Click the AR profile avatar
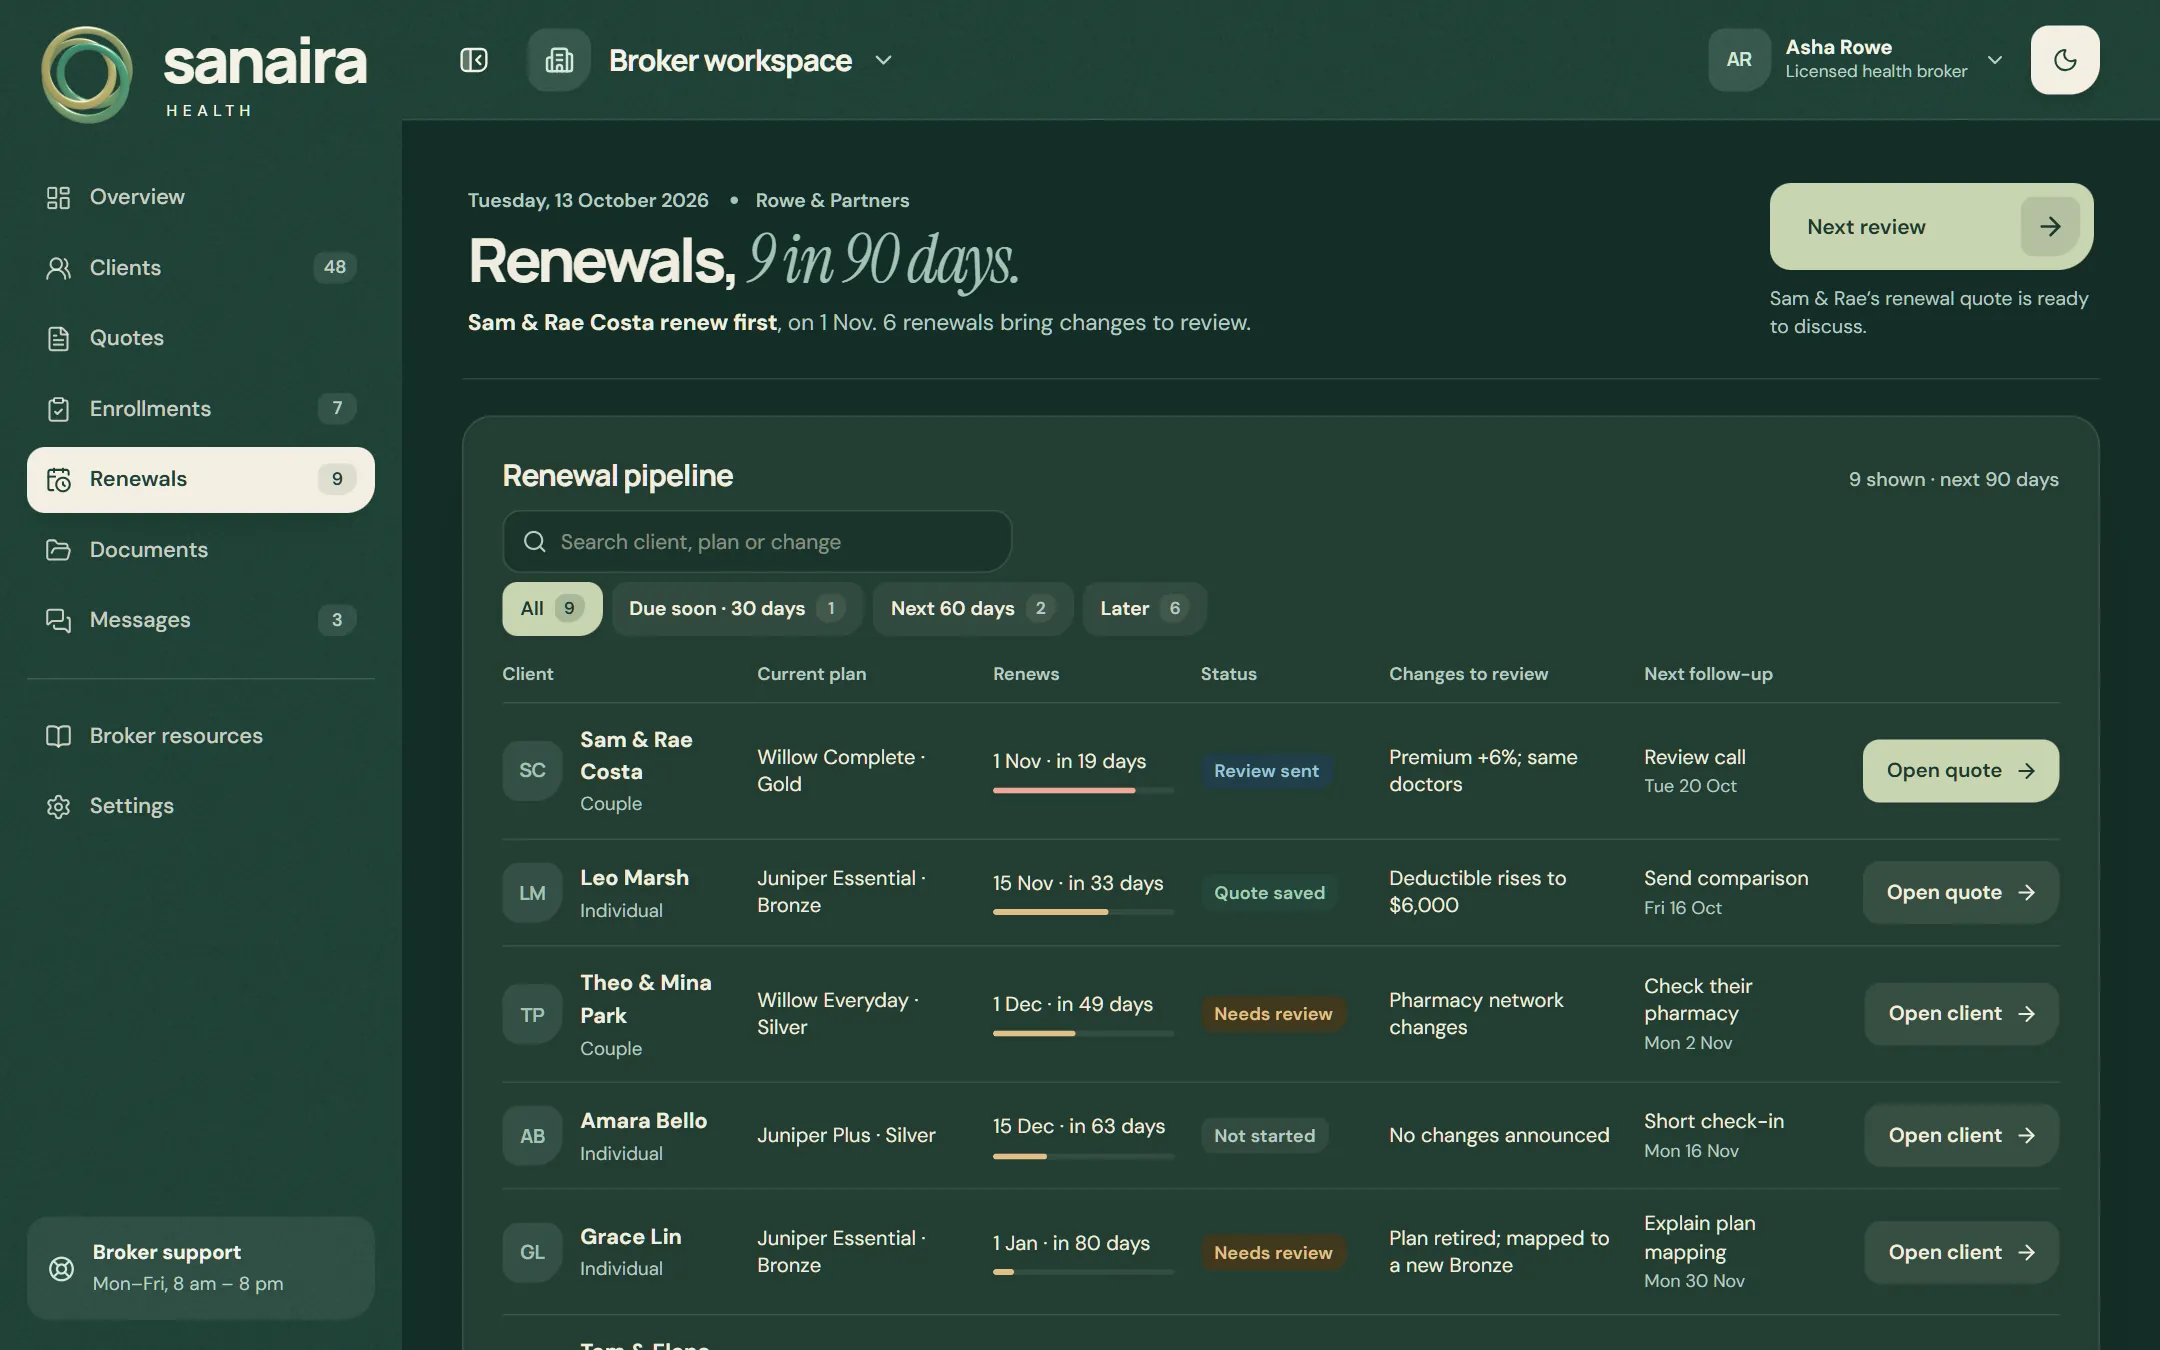2160x1350 pixels. tap(1739, 60)
